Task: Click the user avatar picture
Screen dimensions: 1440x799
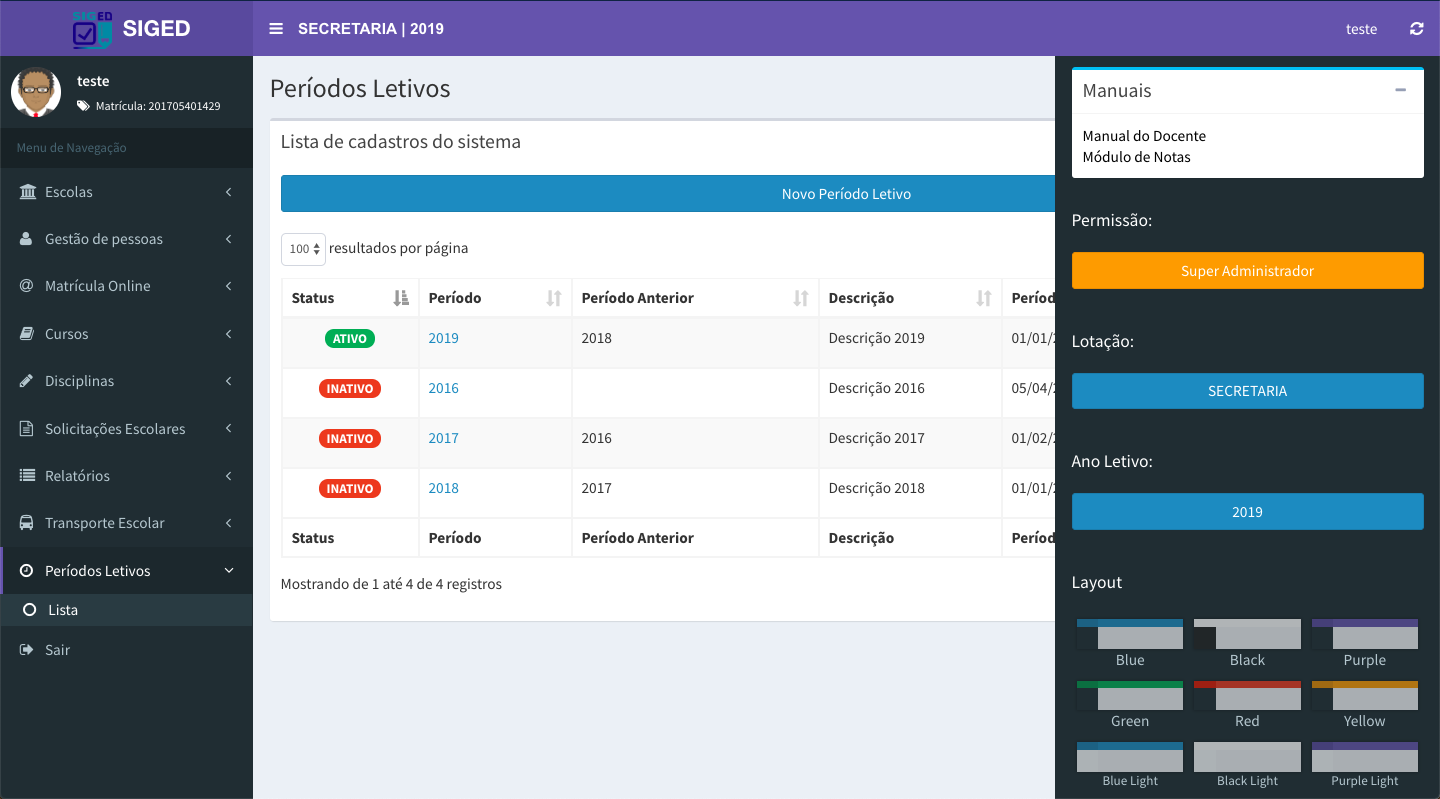Action: pos(36,92)
